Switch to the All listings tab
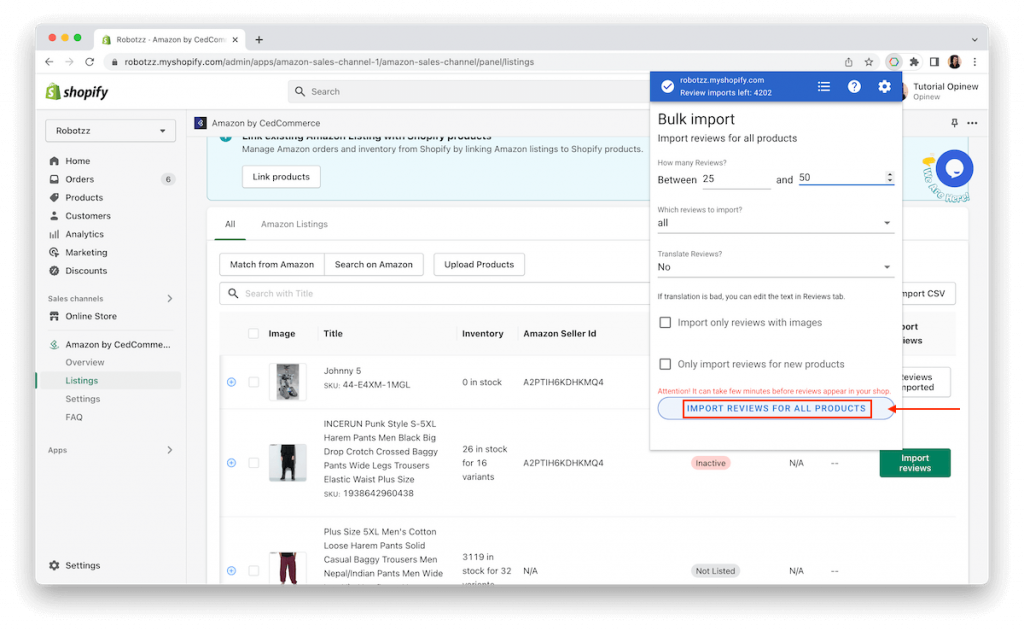The height and width of the screenshot is (631, 1024). point(230,224)
